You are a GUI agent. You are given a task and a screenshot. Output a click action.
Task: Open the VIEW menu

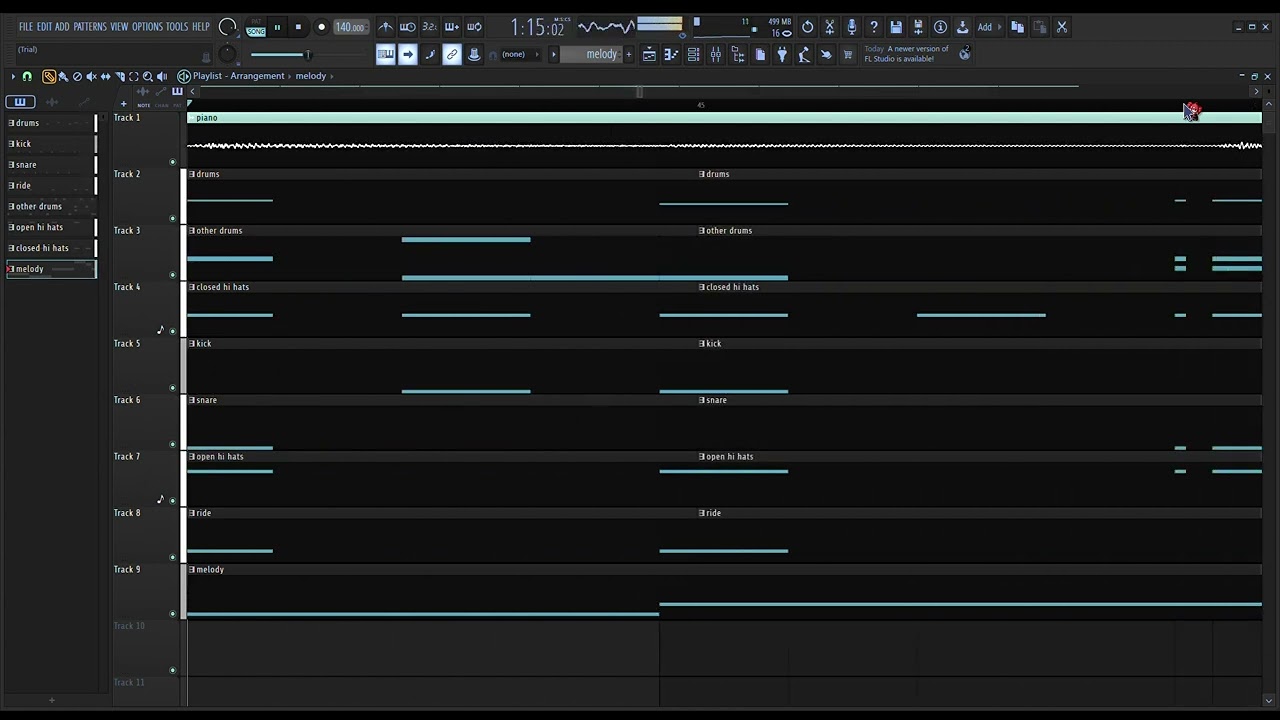point(119,27)
